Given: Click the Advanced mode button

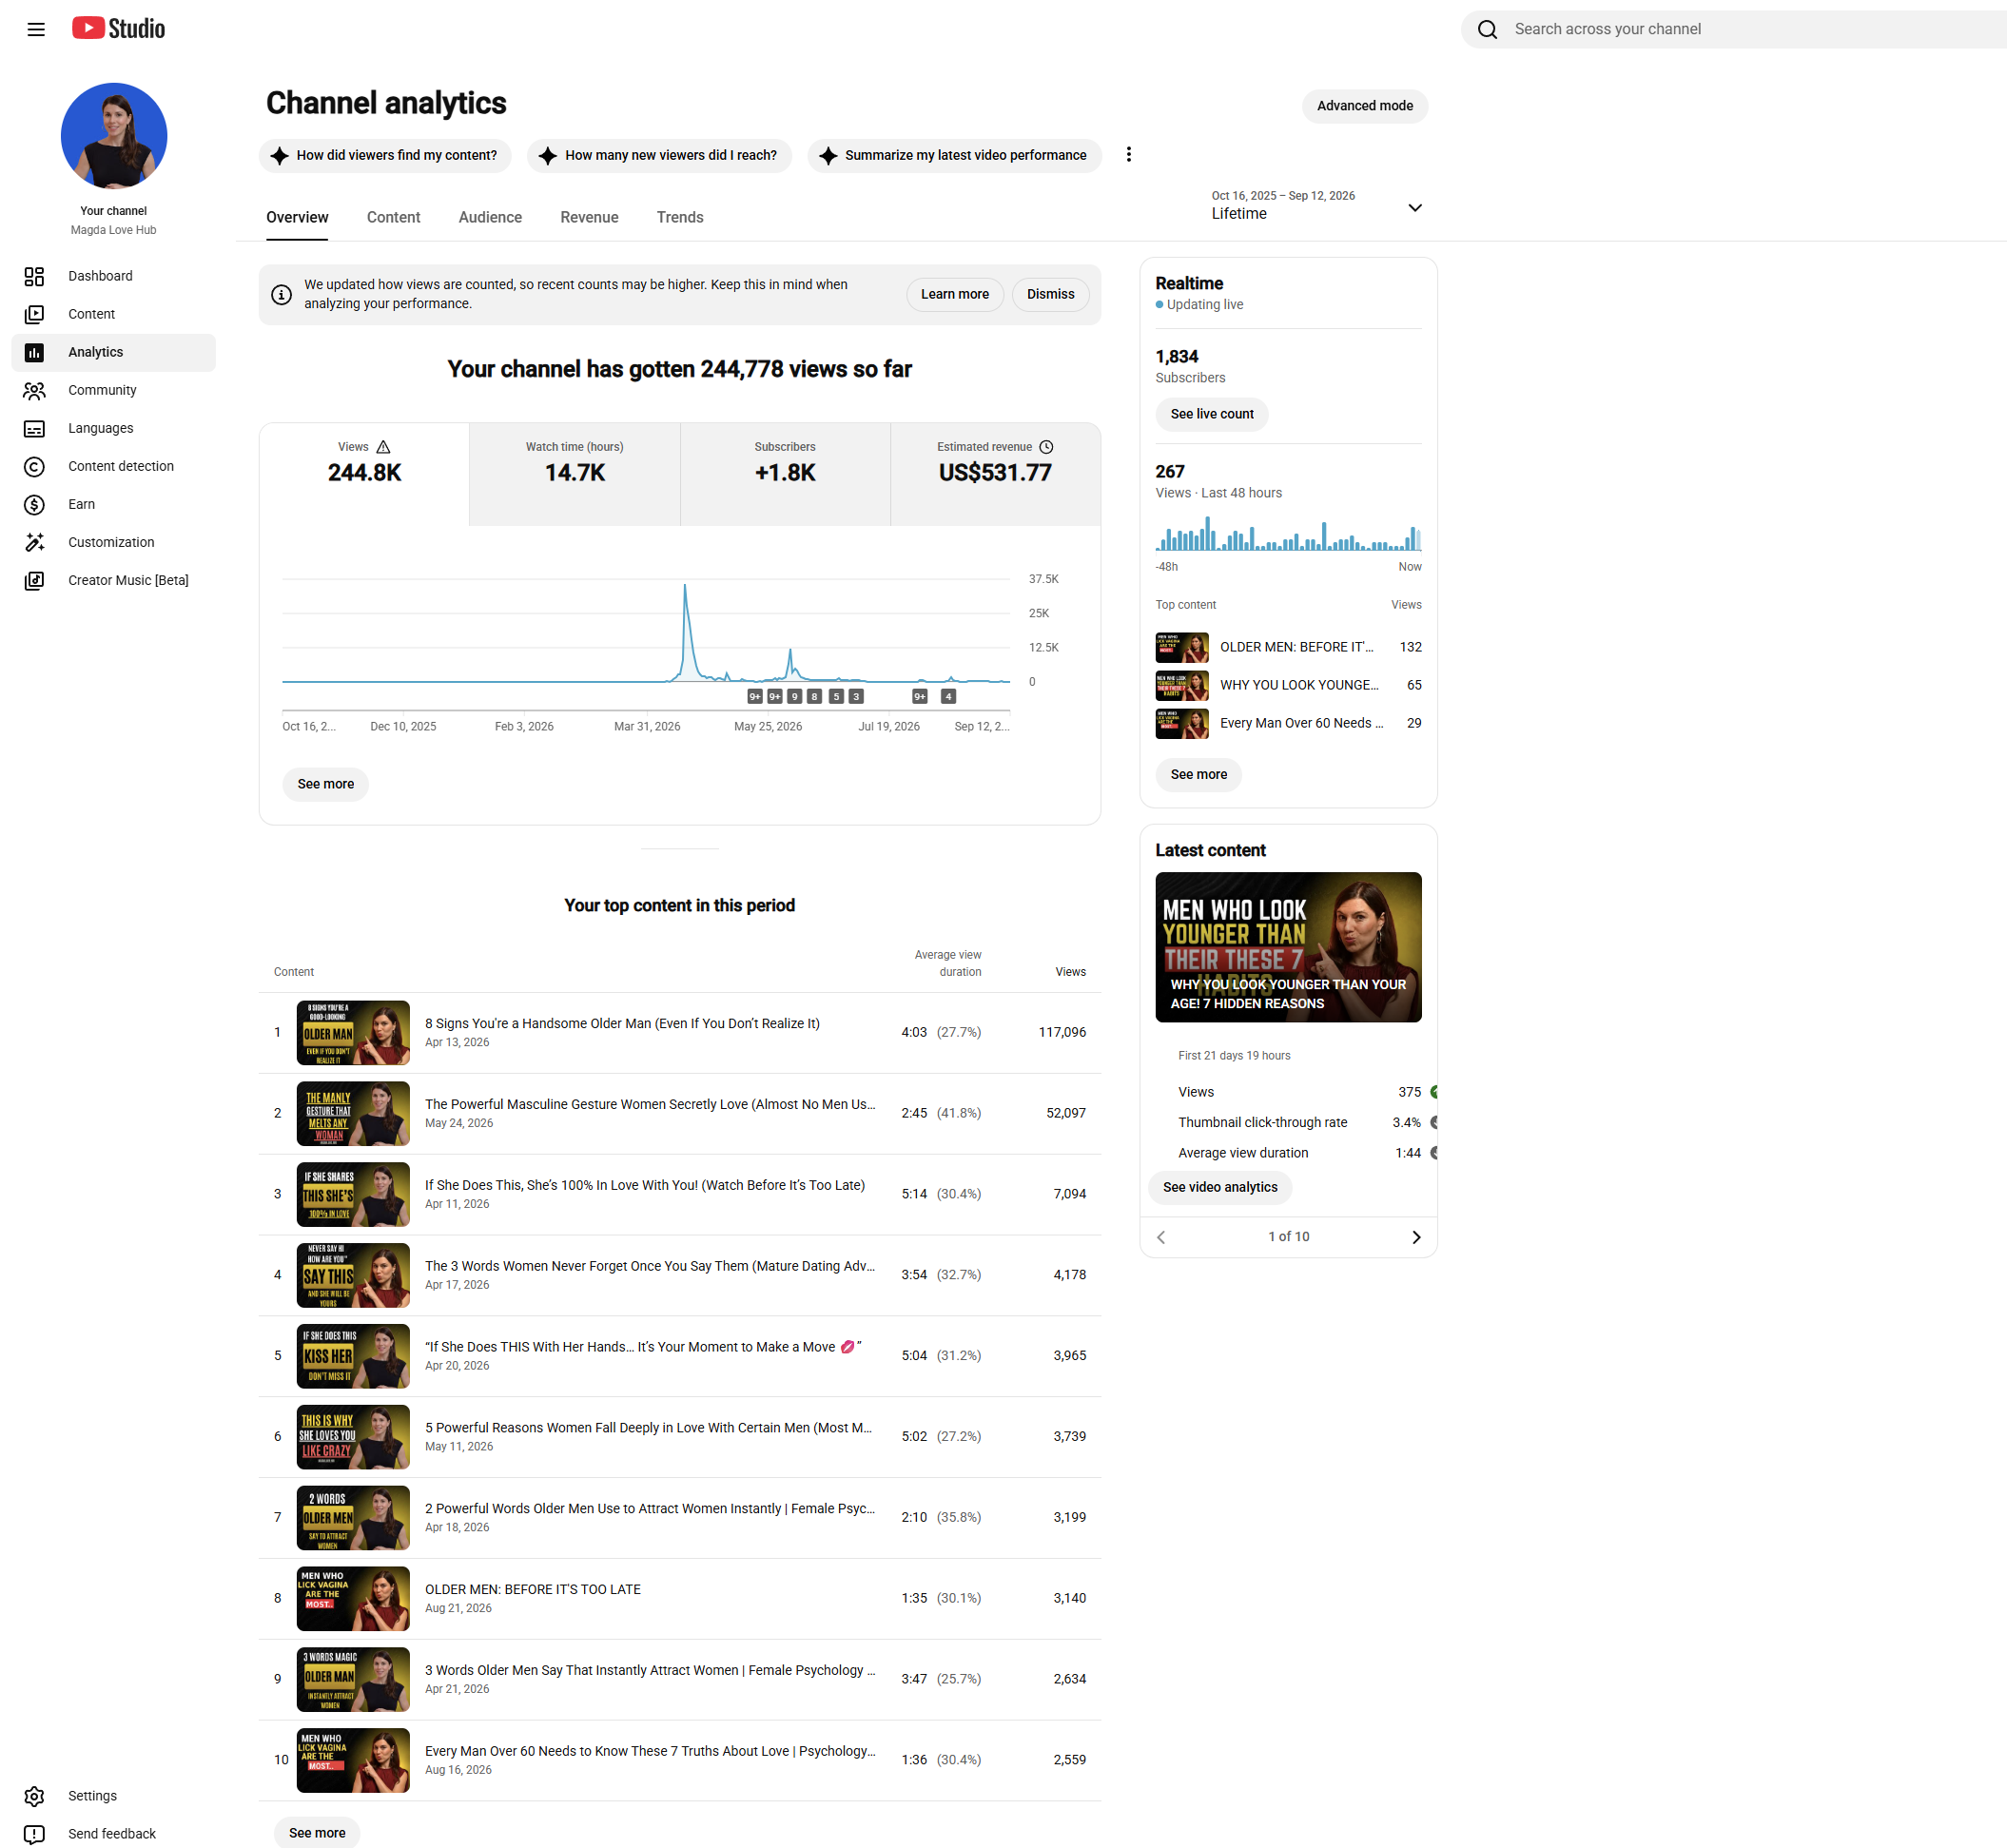Looking at the screenshot, I should [x=1364, y=106].
